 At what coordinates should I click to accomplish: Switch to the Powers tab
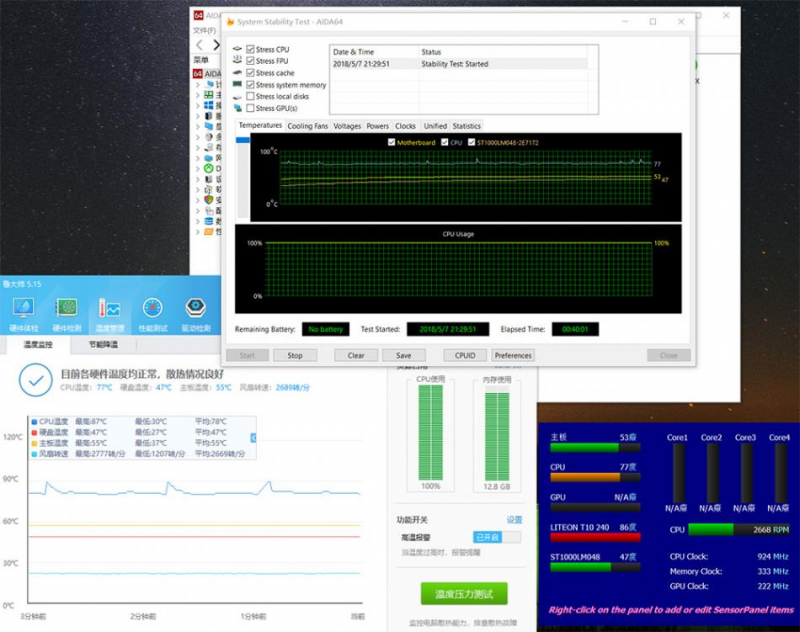tap(378, 126)
